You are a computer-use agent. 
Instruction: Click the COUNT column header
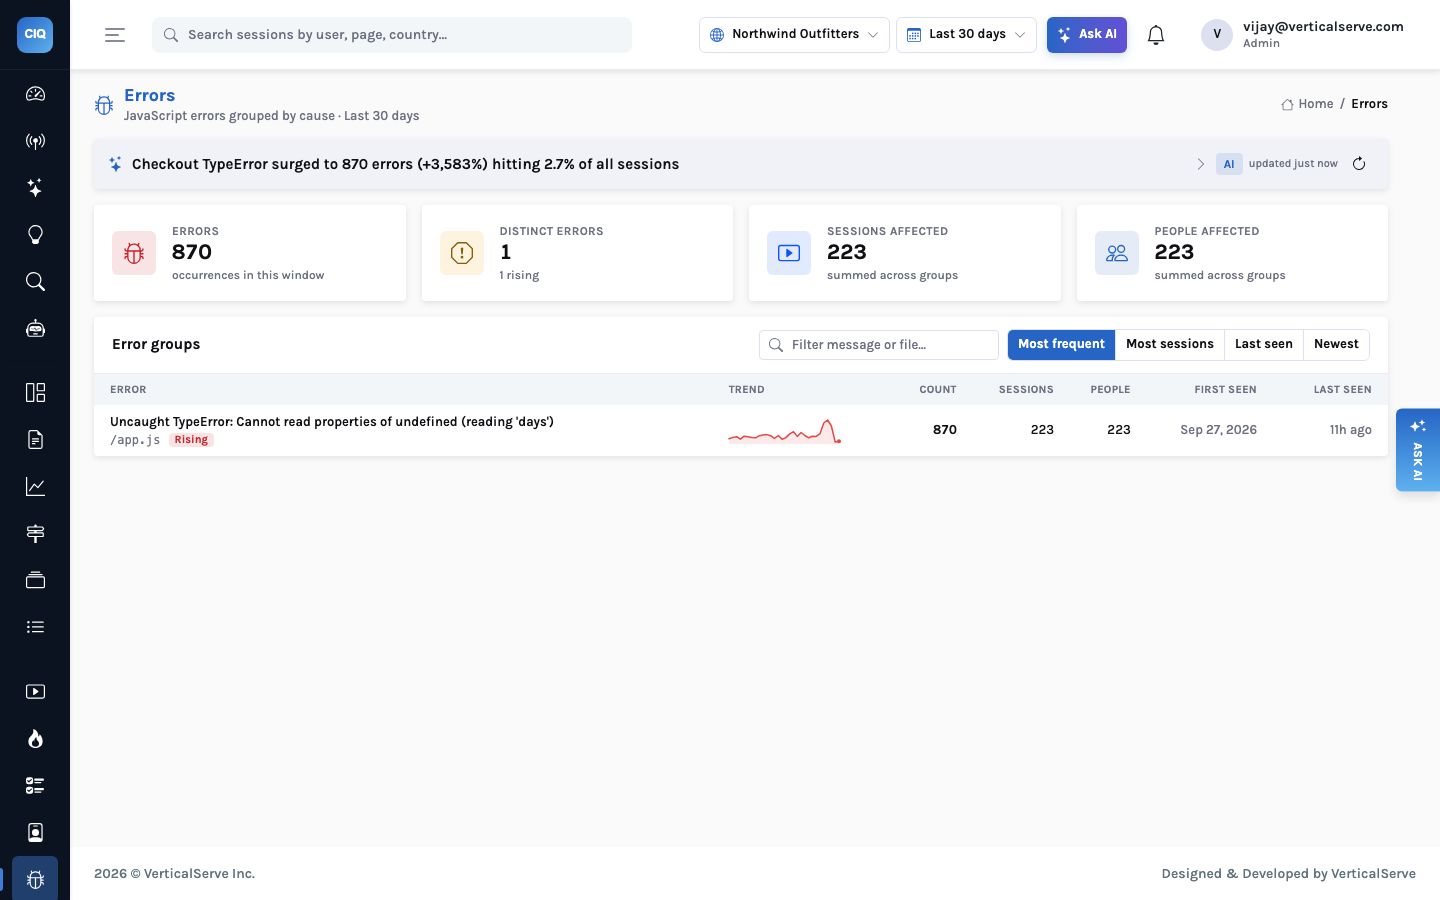pyautogui.click(x=938, y=390)
